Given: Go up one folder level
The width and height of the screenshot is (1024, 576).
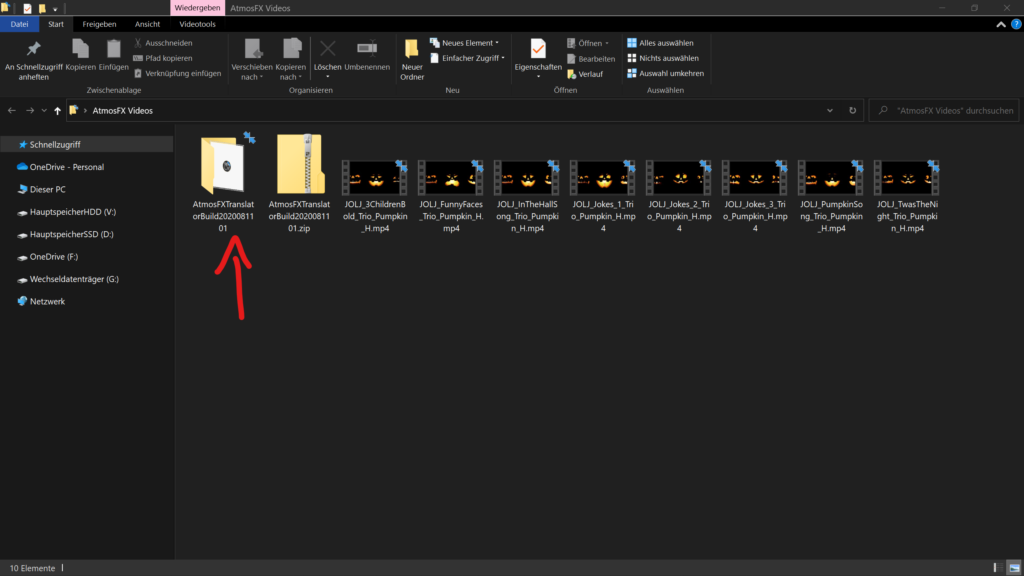Looking at the screenshot, I should (57, 110).
